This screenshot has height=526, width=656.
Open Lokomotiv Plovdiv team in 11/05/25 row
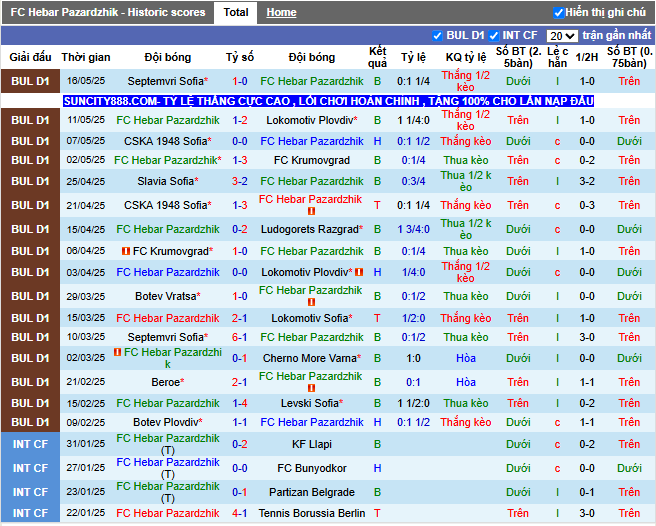pos(312,121)
